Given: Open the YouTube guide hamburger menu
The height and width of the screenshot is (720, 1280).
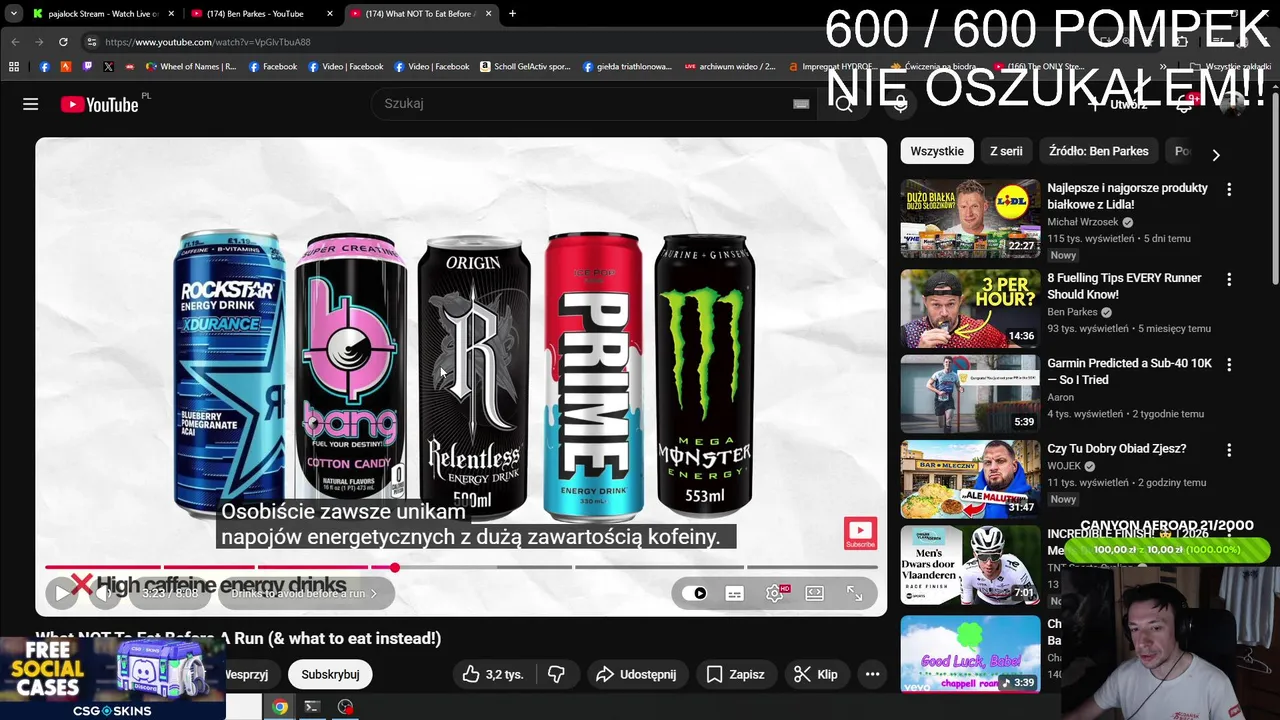Looking at the screenshot, I should 31,104.
